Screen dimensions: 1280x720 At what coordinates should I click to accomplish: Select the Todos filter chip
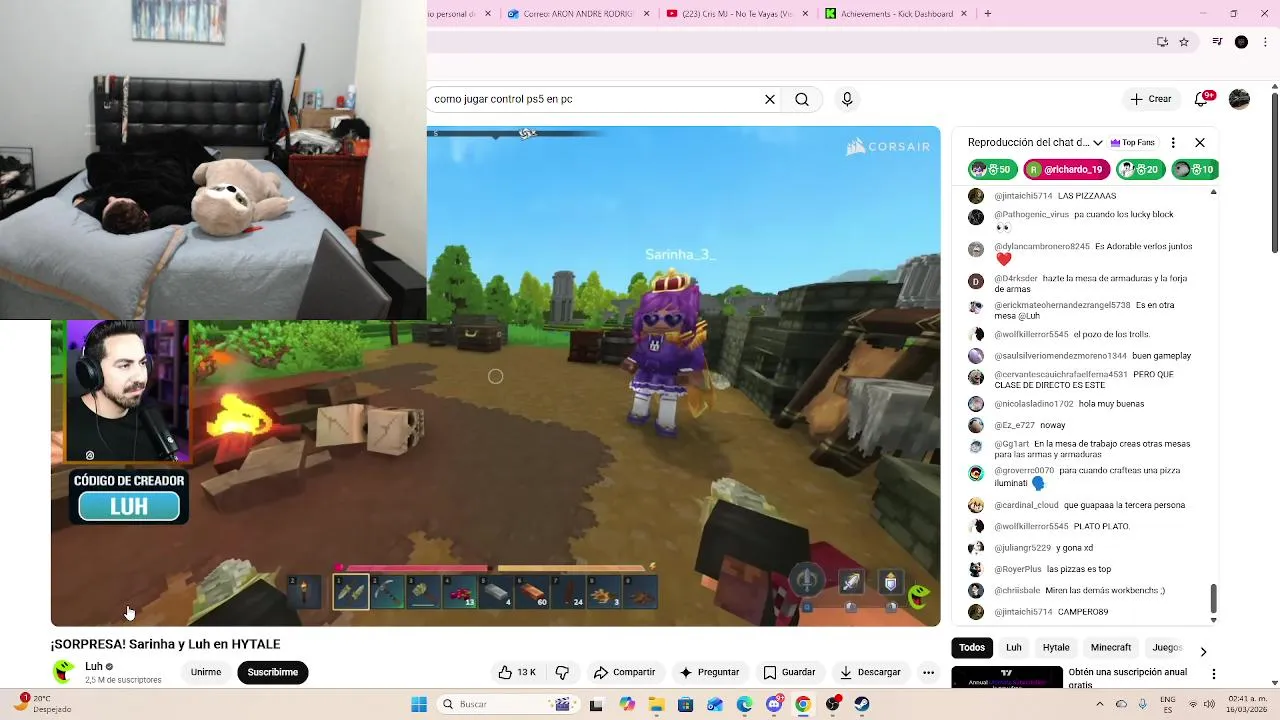[972, 648]
